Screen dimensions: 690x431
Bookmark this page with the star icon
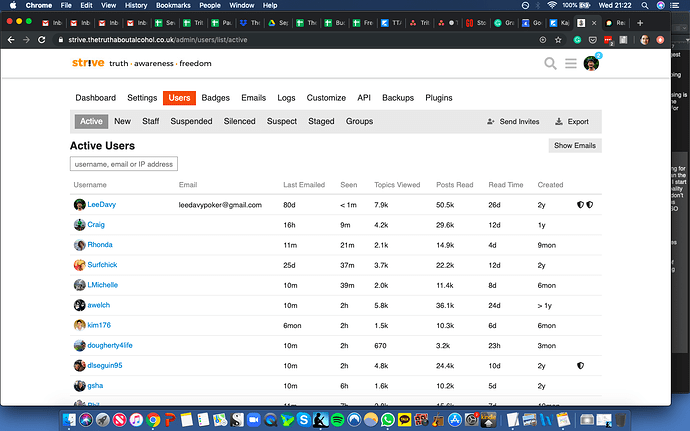pos(558,40)
